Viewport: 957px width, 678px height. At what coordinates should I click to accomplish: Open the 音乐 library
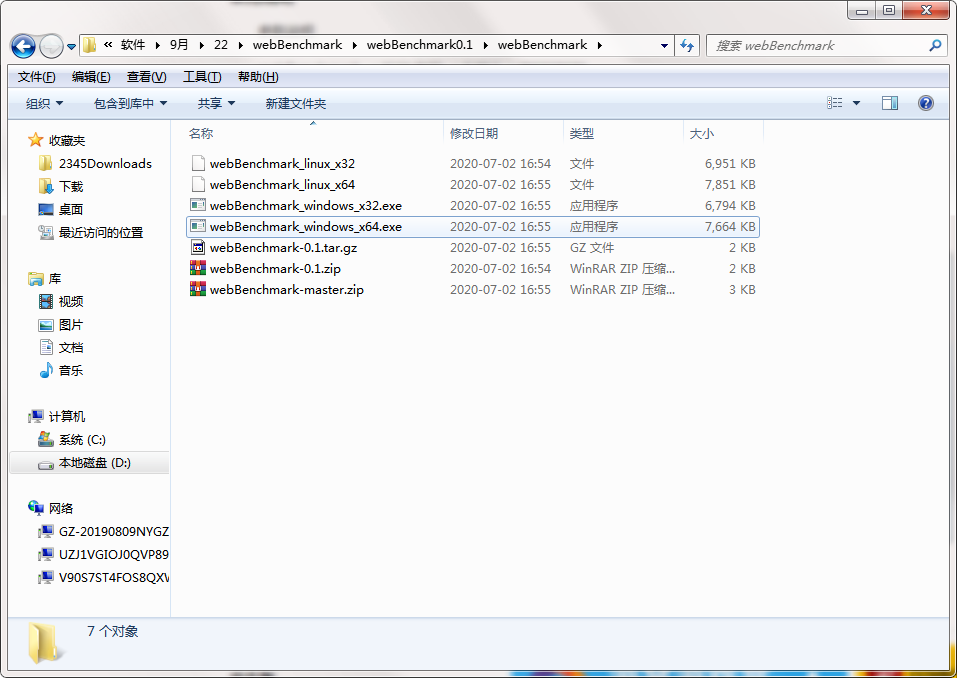pos(71,370)
